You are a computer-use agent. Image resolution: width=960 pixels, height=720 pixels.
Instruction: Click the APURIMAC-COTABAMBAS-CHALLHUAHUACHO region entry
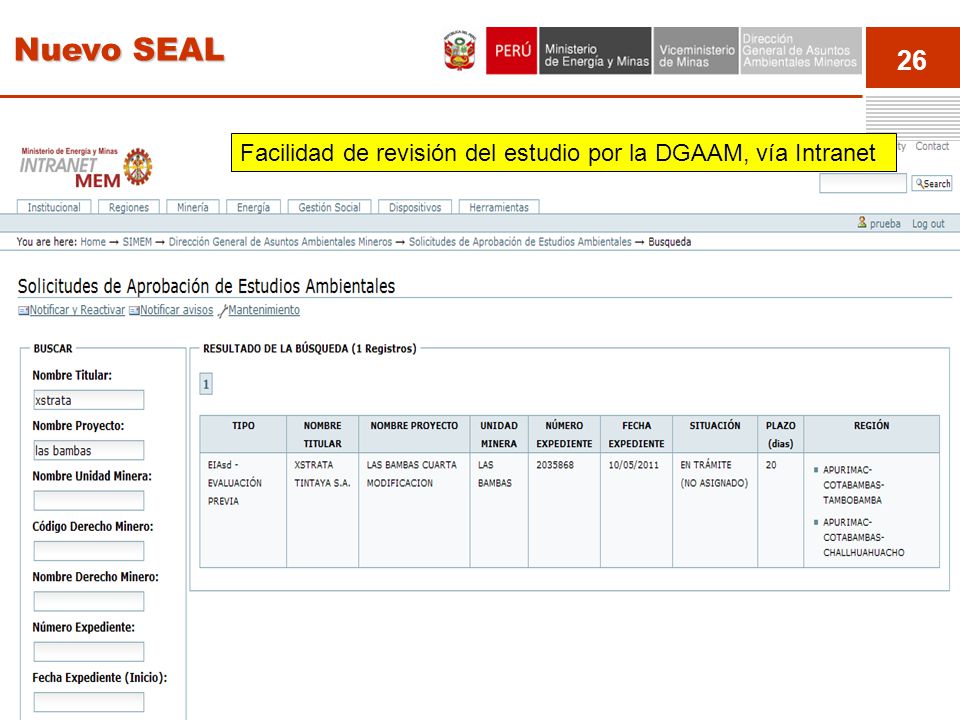click(x=863, y=537)
